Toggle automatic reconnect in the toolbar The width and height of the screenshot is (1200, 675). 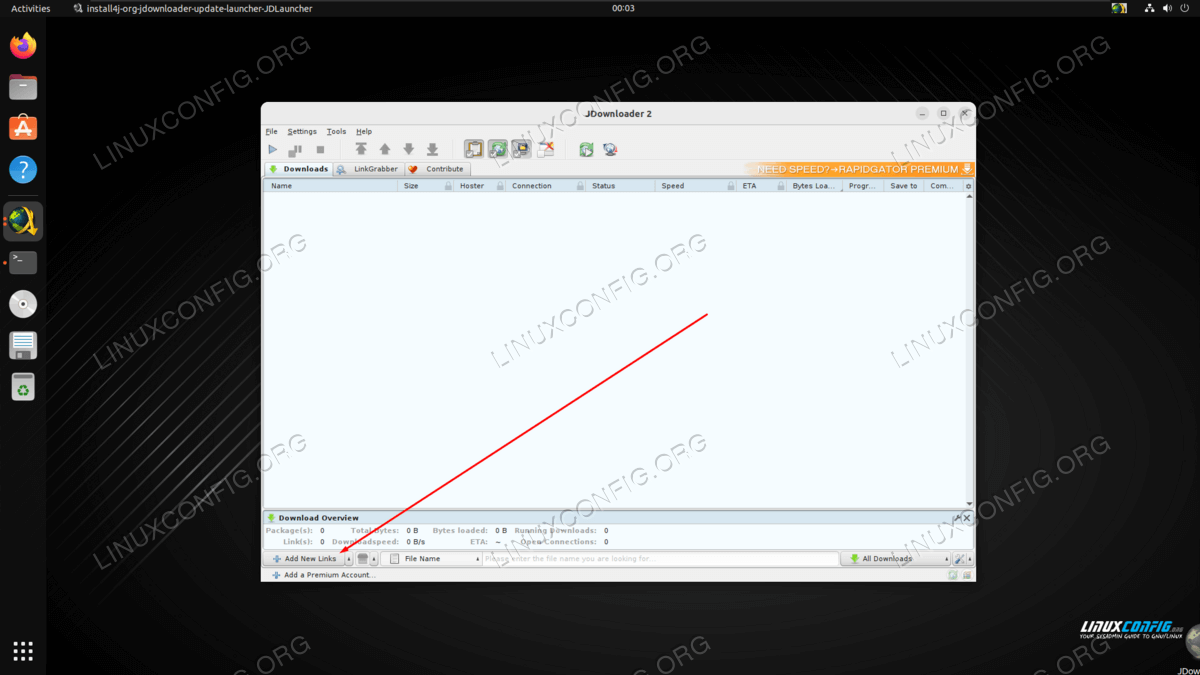coord(497,150)
